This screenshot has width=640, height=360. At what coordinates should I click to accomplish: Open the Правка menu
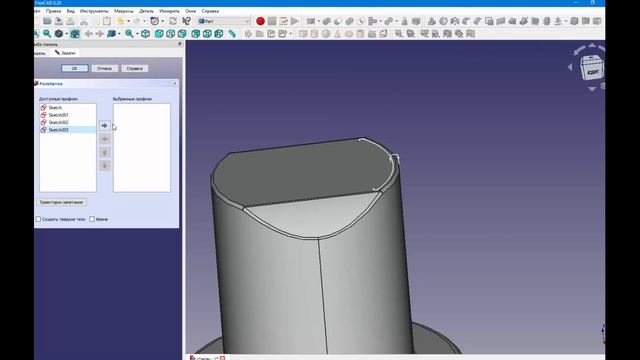click(x=53, y=11)
